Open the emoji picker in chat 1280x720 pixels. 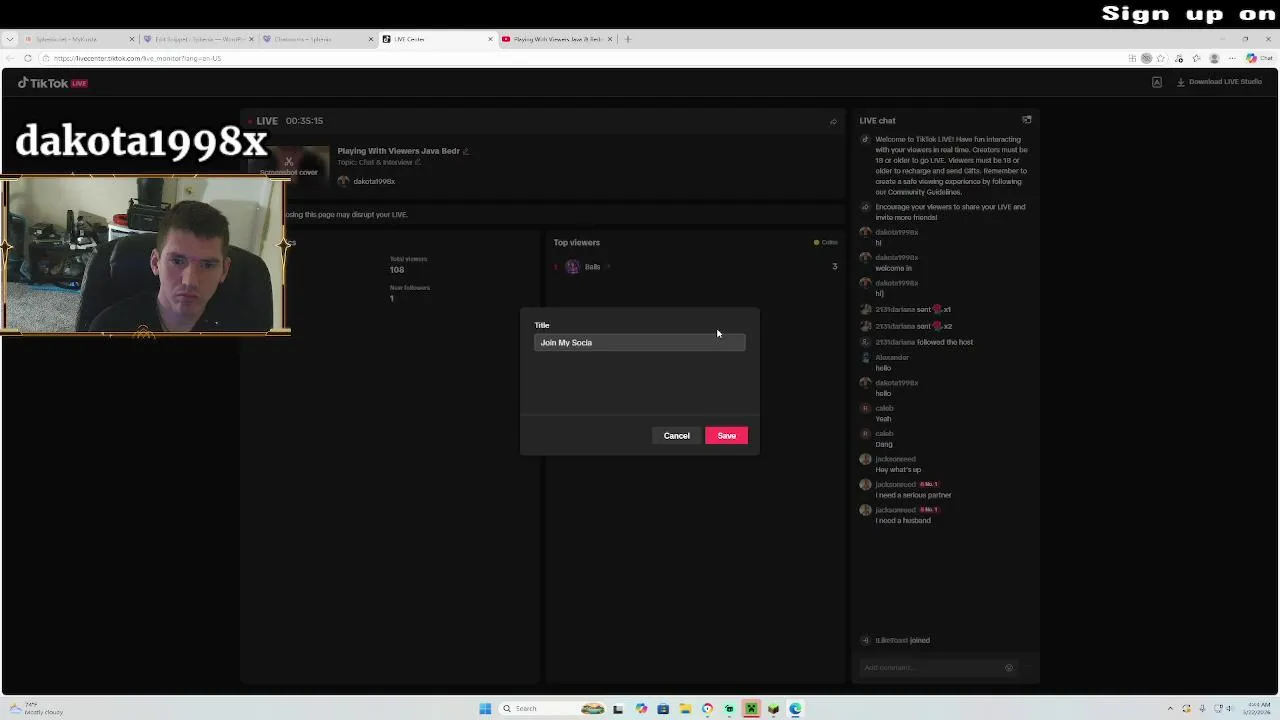pos(1008,668)
